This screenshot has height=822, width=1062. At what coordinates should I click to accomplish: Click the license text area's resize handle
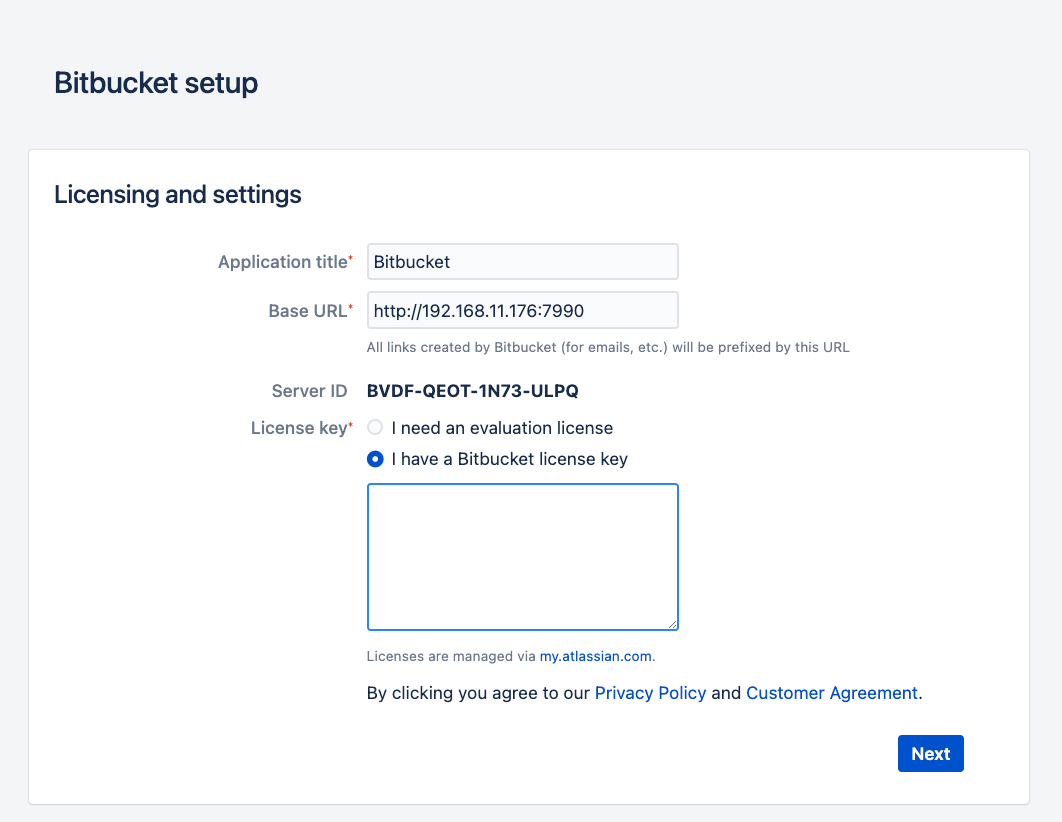tap(673, 624)
